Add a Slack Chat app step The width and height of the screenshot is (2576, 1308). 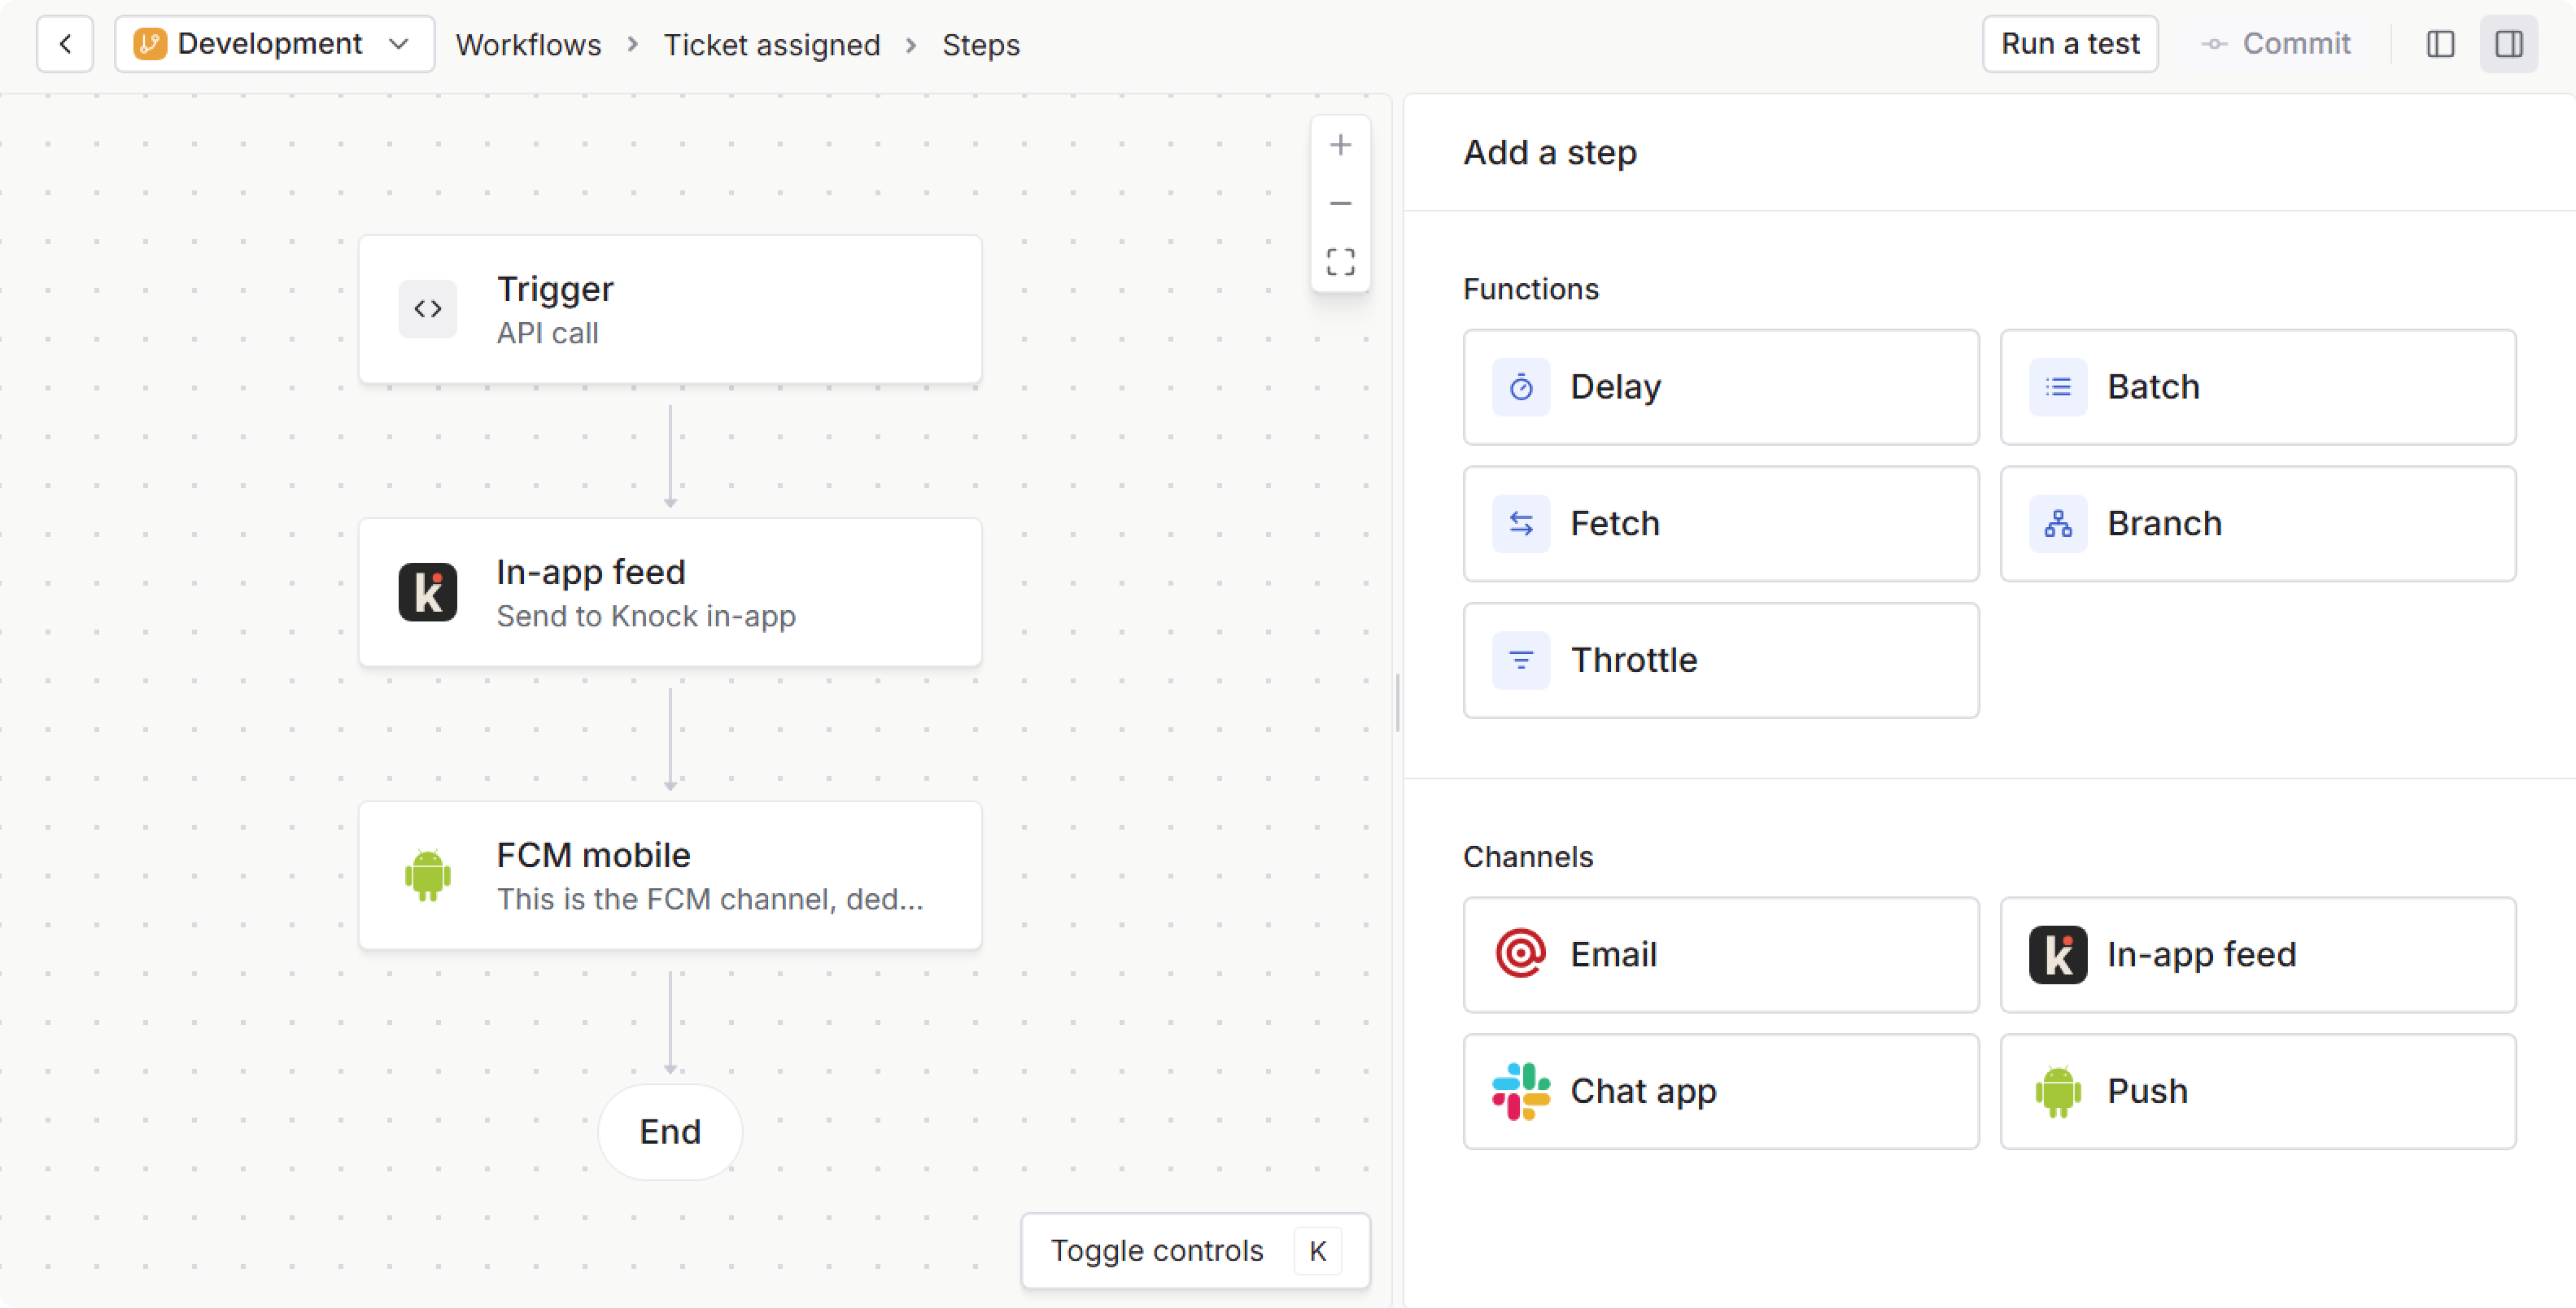click(1720, 1091)
